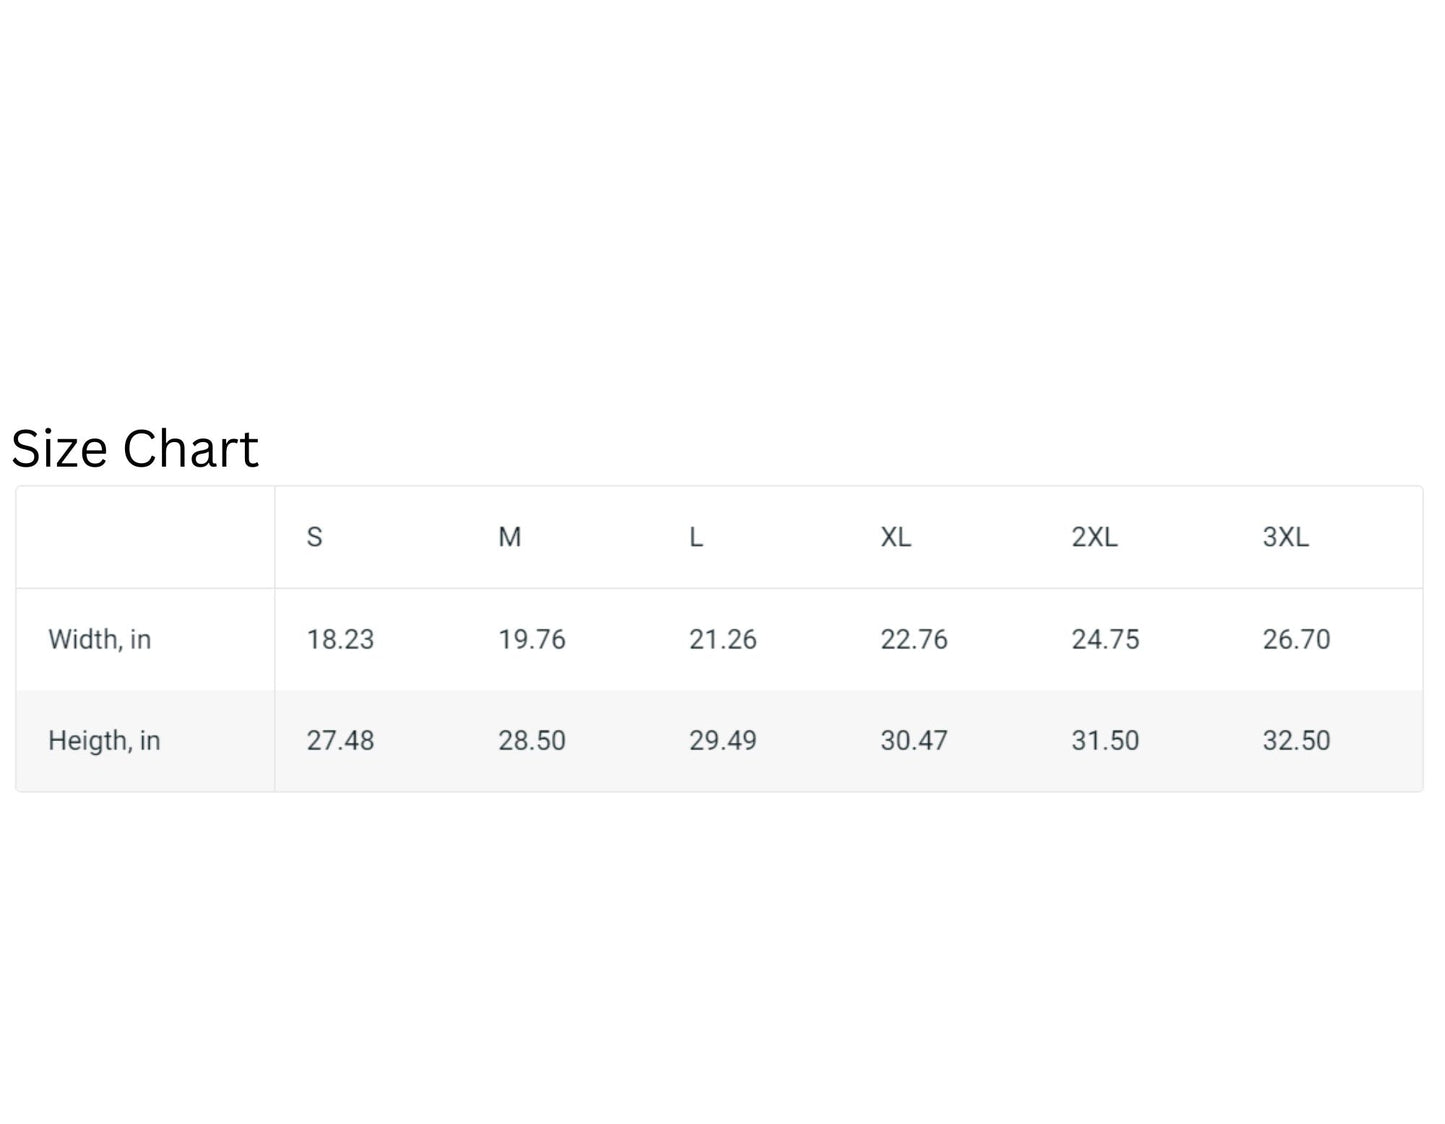
Task: Click the 28.50 height value
Action: coord(532,741)
